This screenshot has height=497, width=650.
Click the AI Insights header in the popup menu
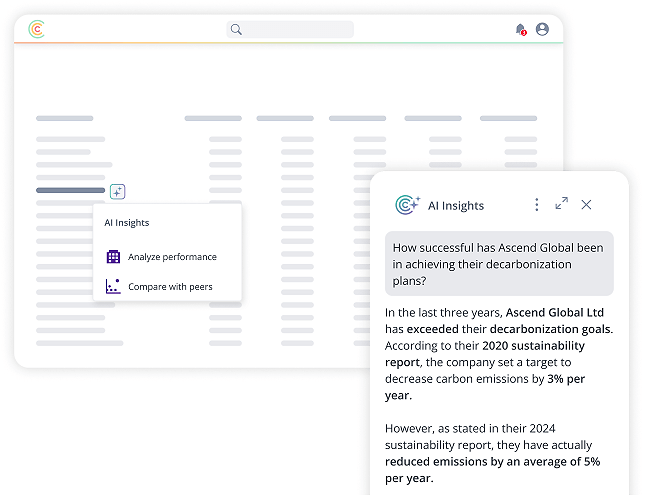(127, 223)
